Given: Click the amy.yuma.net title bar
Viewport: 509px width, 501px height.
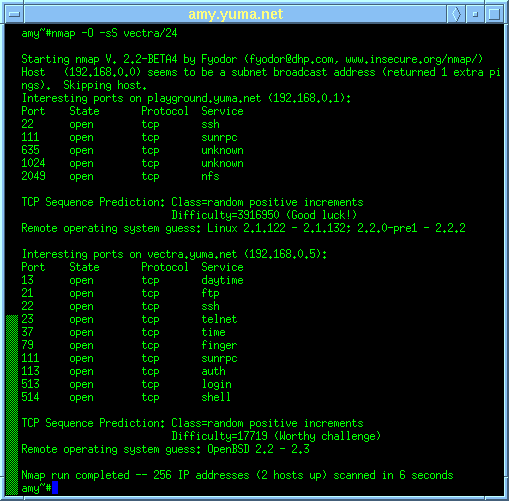Looking at the screenshot, I should (236, 14).
